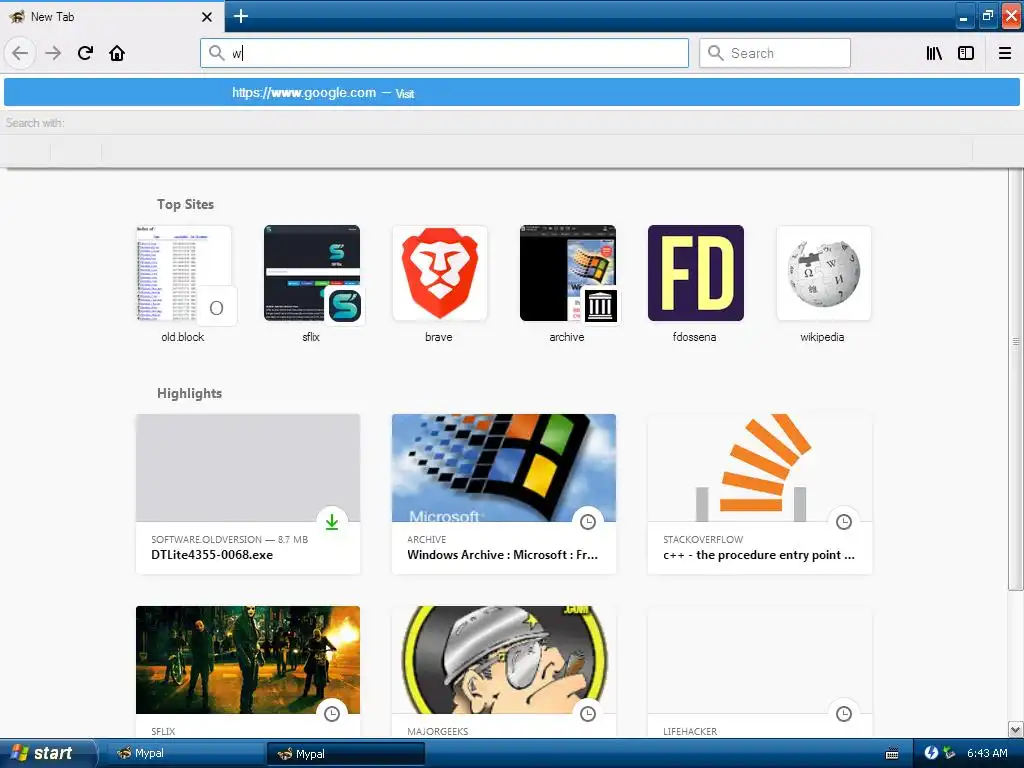Open the sflix top site tile

312,273
